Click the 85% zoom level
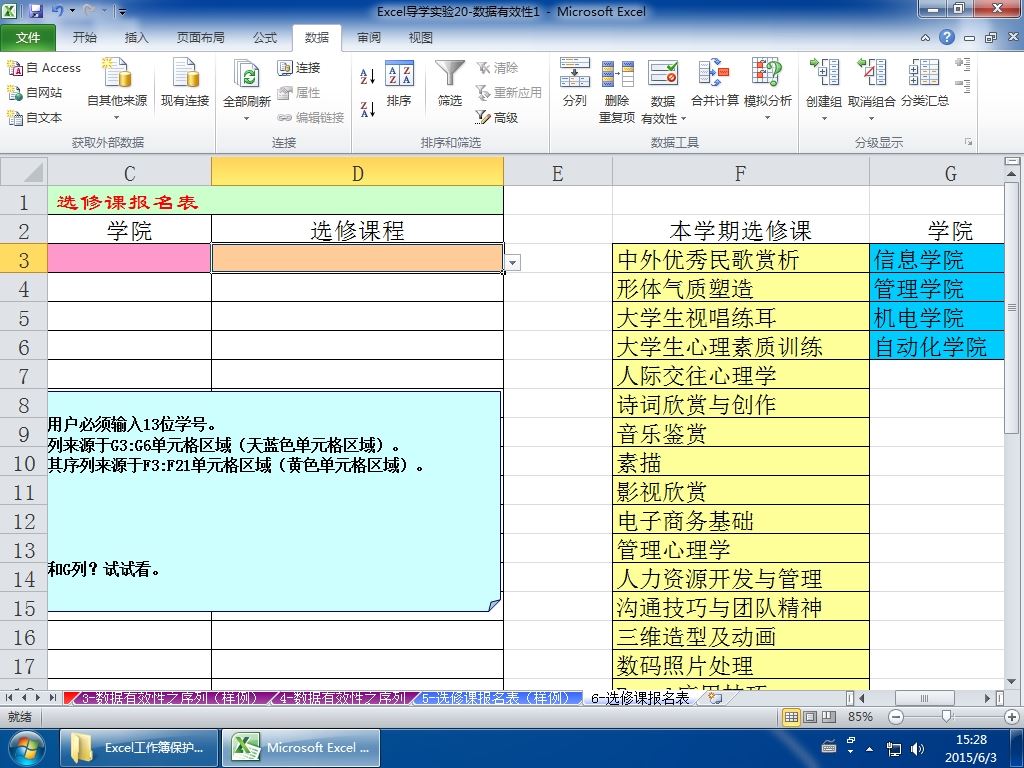 859,717
